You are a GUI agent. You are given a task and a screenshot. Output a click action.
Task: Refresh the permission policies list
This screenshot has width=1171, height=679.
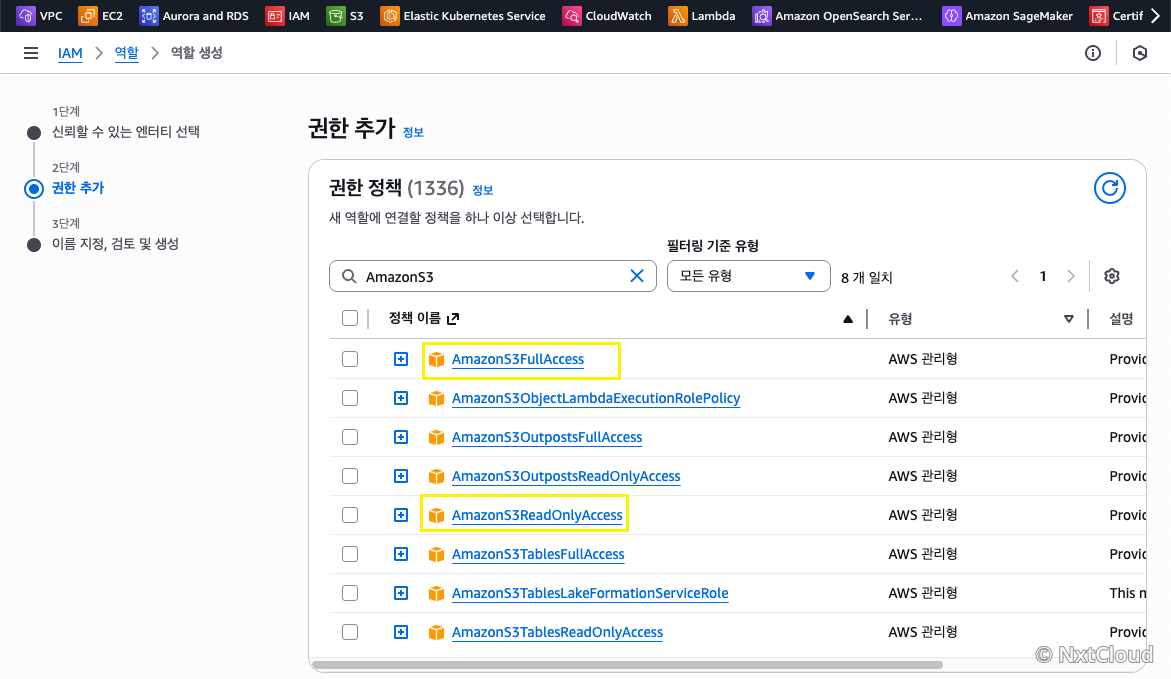pos(1110,188)
